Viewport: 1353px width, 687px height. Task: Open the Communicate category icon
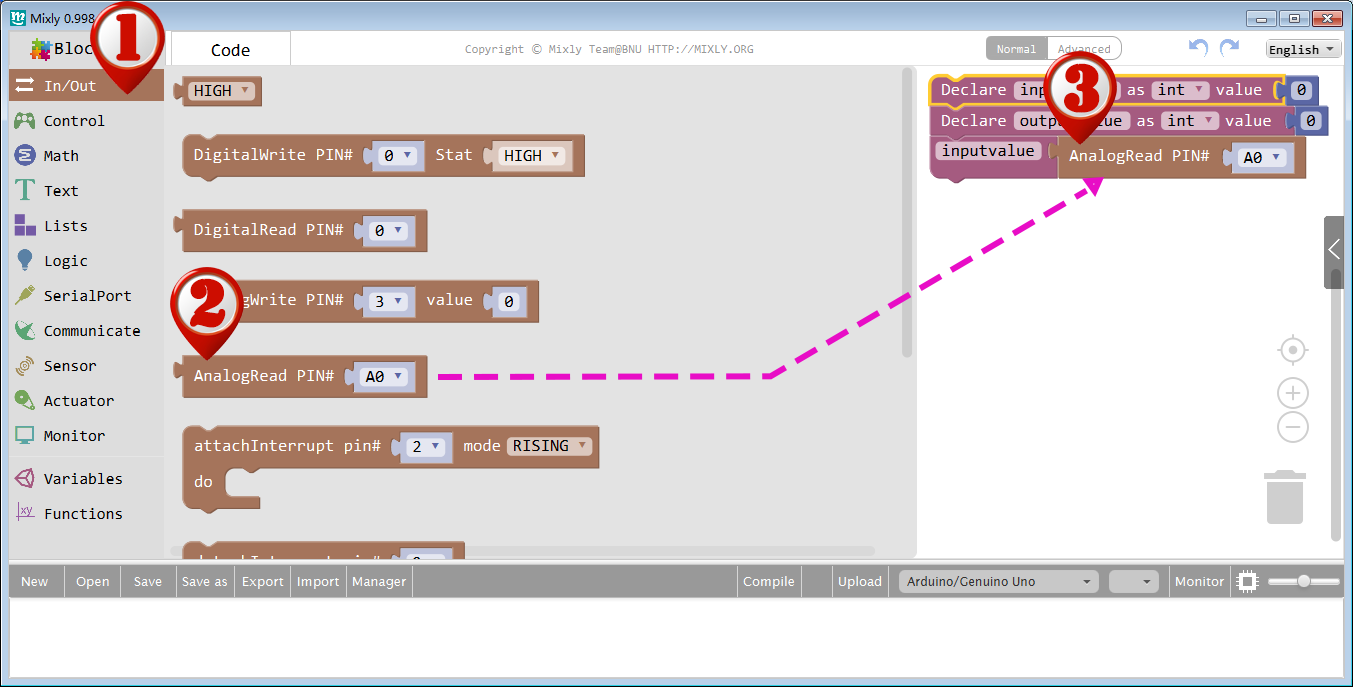pos(25,331)
